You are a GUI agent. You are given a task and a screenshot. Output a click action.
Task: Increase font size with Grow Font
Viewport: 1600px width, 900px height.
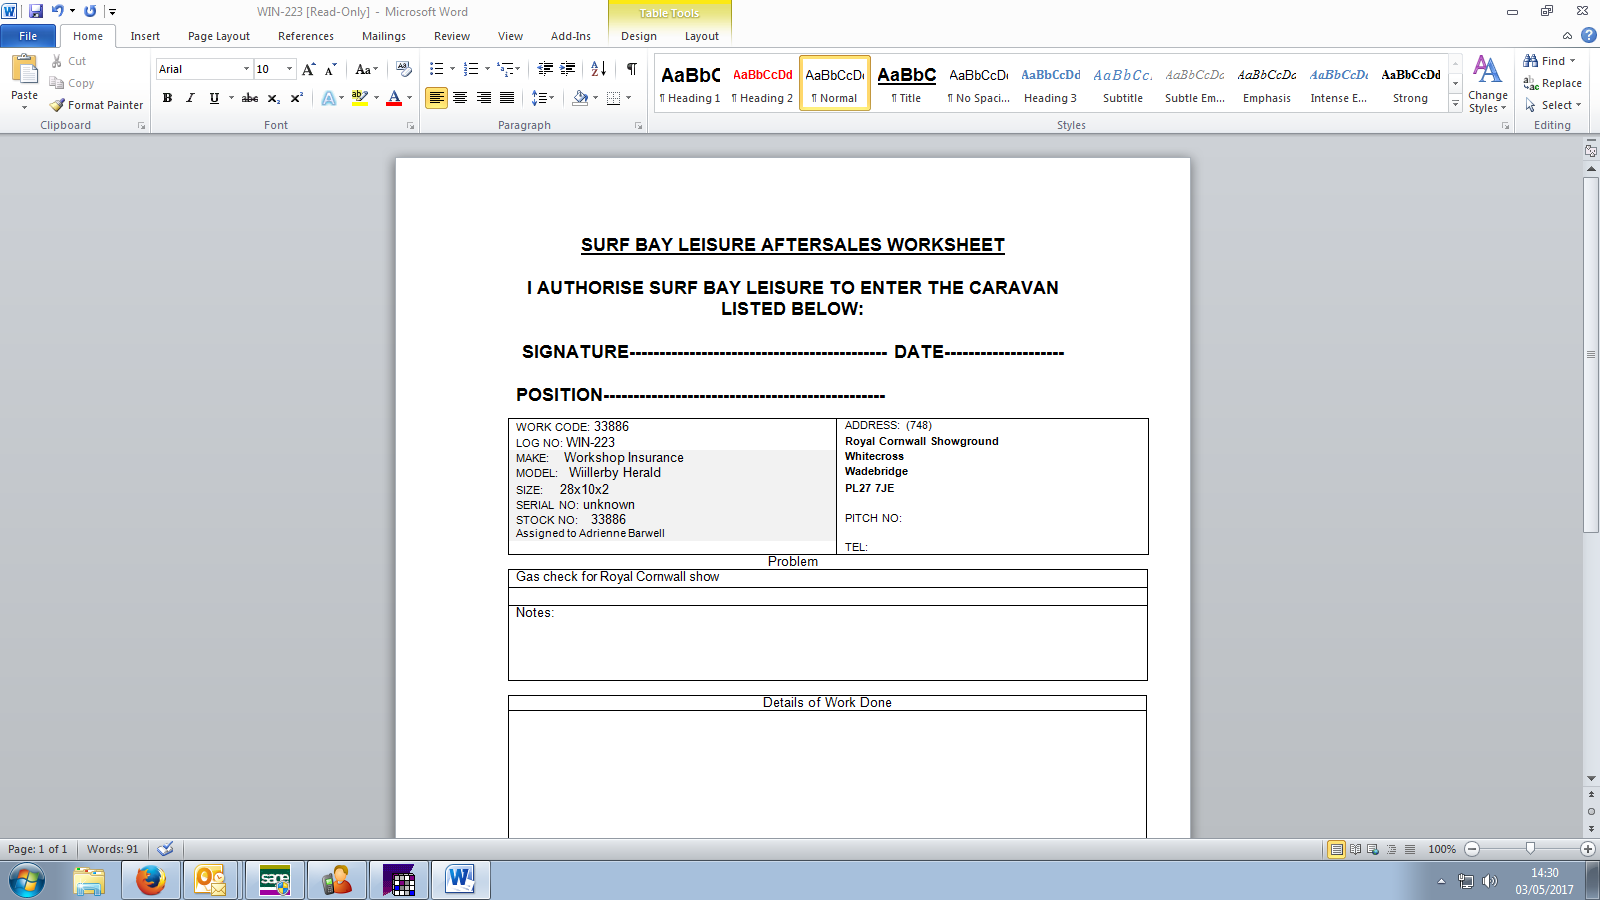coord(308,69)
